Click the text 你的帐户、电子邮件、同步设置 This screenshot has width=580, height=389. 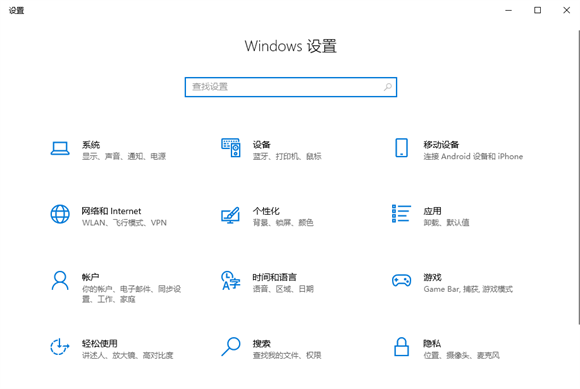click(x=131, y=294)
